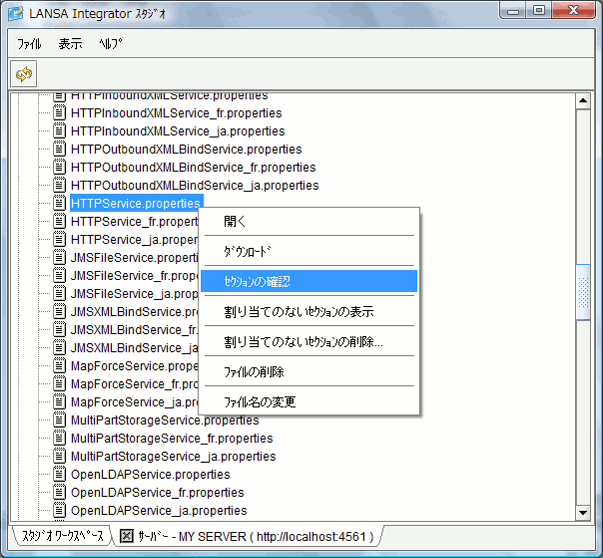This screenshot has height=558, width=603.
Task: Select MapForceService.properties file name
Action: 135,366
